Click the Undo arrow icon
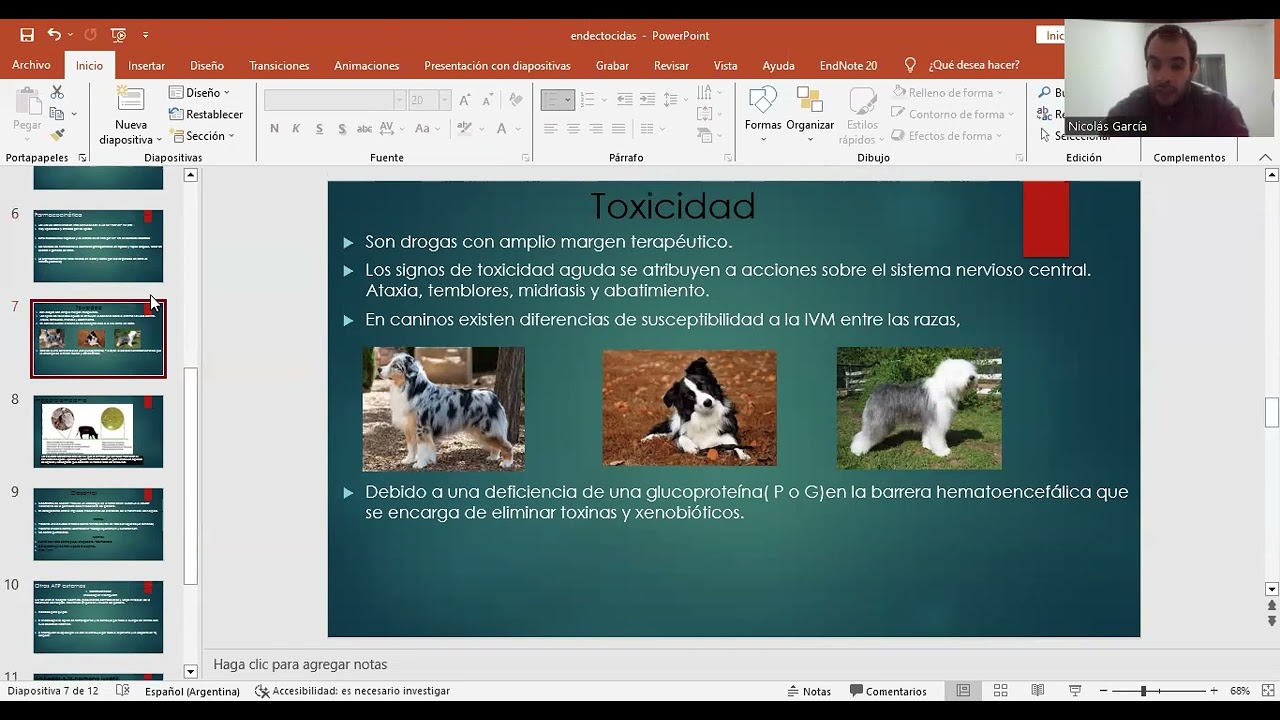The image size is (1280, 720). [54, 35]
